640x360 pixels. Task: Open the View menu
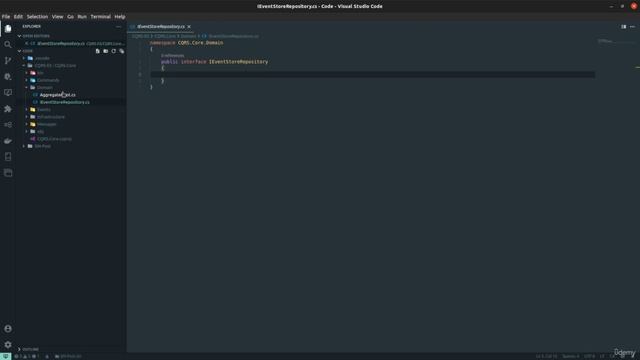(x=58, y=17)
